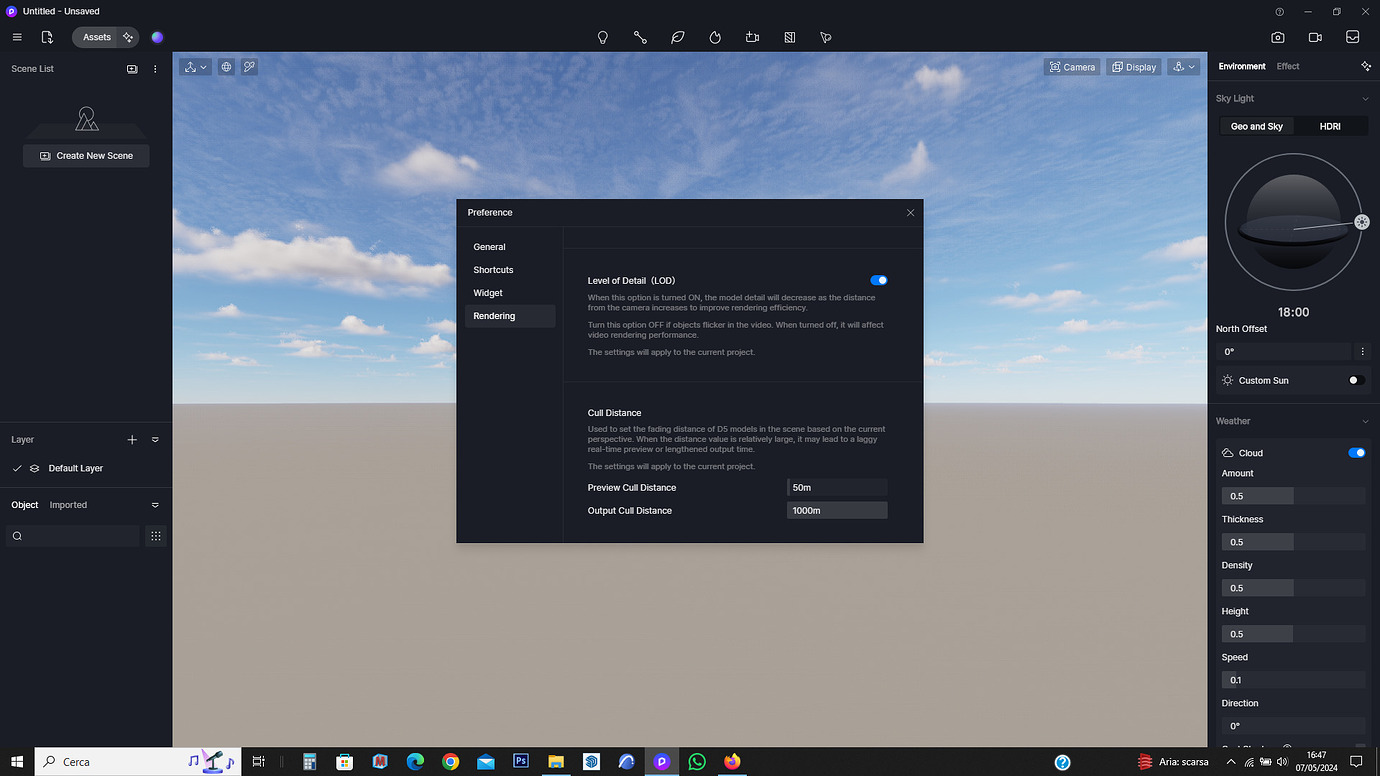Turn off the Cloud weather toggle

point(1356,452)
